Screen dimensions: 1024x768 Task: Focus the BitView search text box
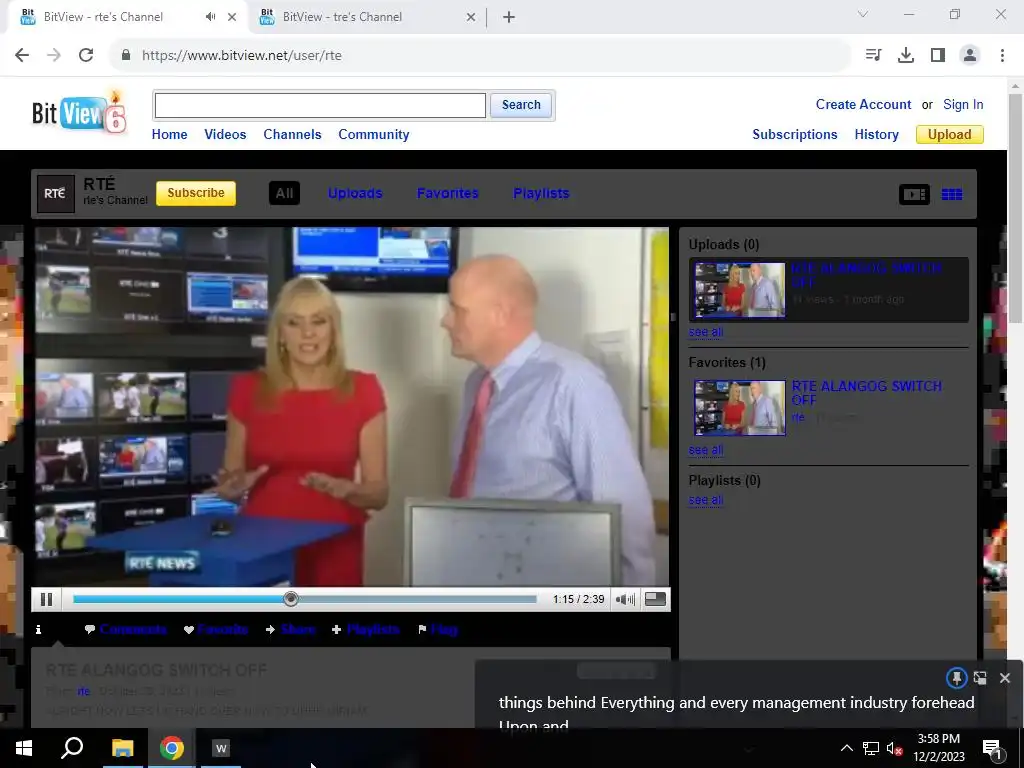point(320,105)
